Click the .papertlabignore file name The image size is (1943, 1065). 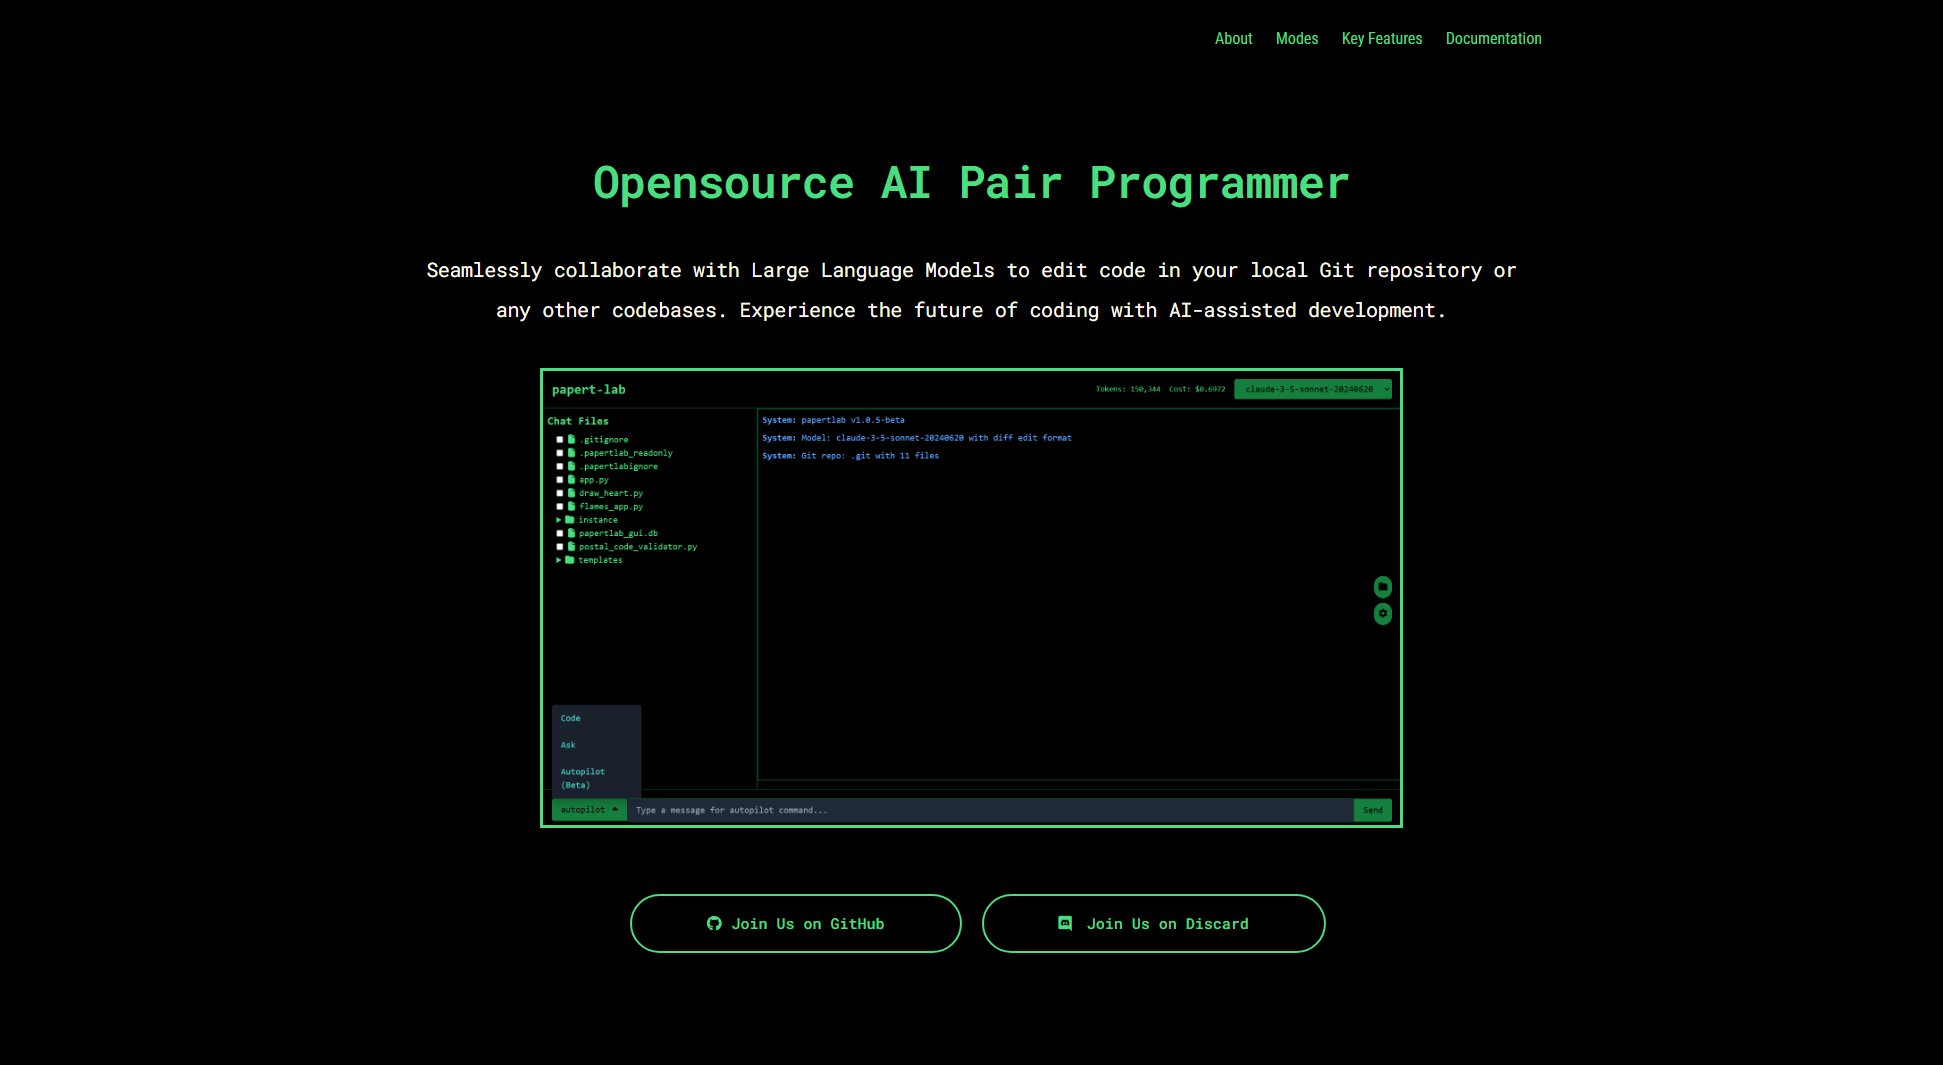619,466
